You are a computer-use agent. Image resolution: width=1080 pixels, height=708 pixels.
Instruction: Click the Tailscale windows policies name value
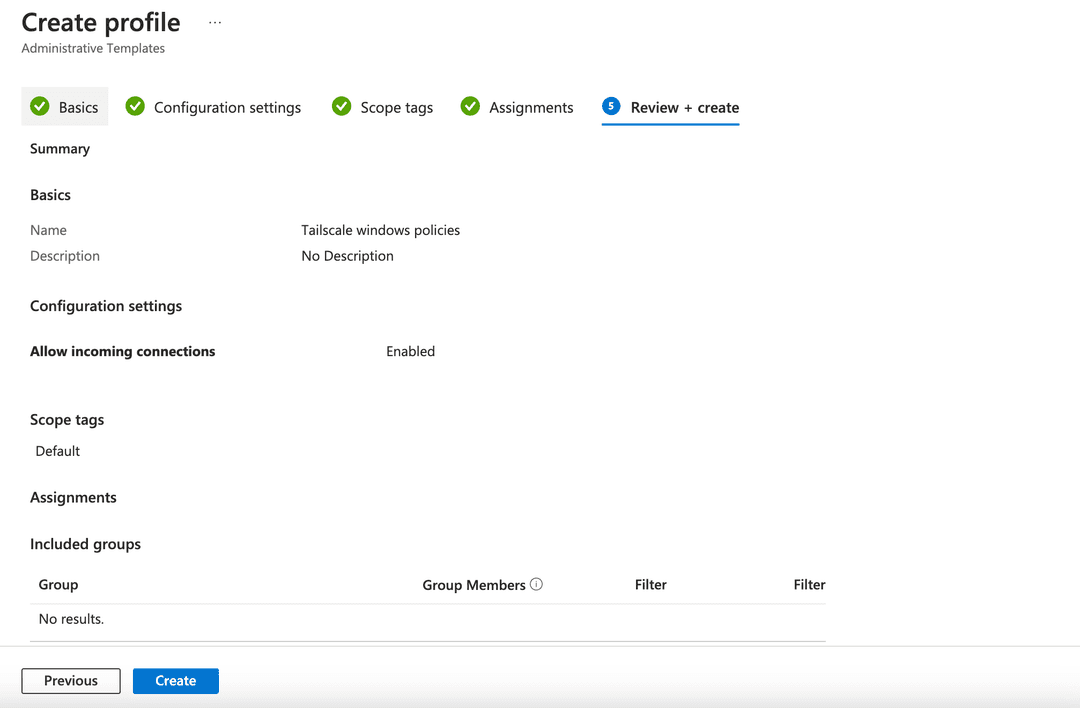tap(381, 229)
